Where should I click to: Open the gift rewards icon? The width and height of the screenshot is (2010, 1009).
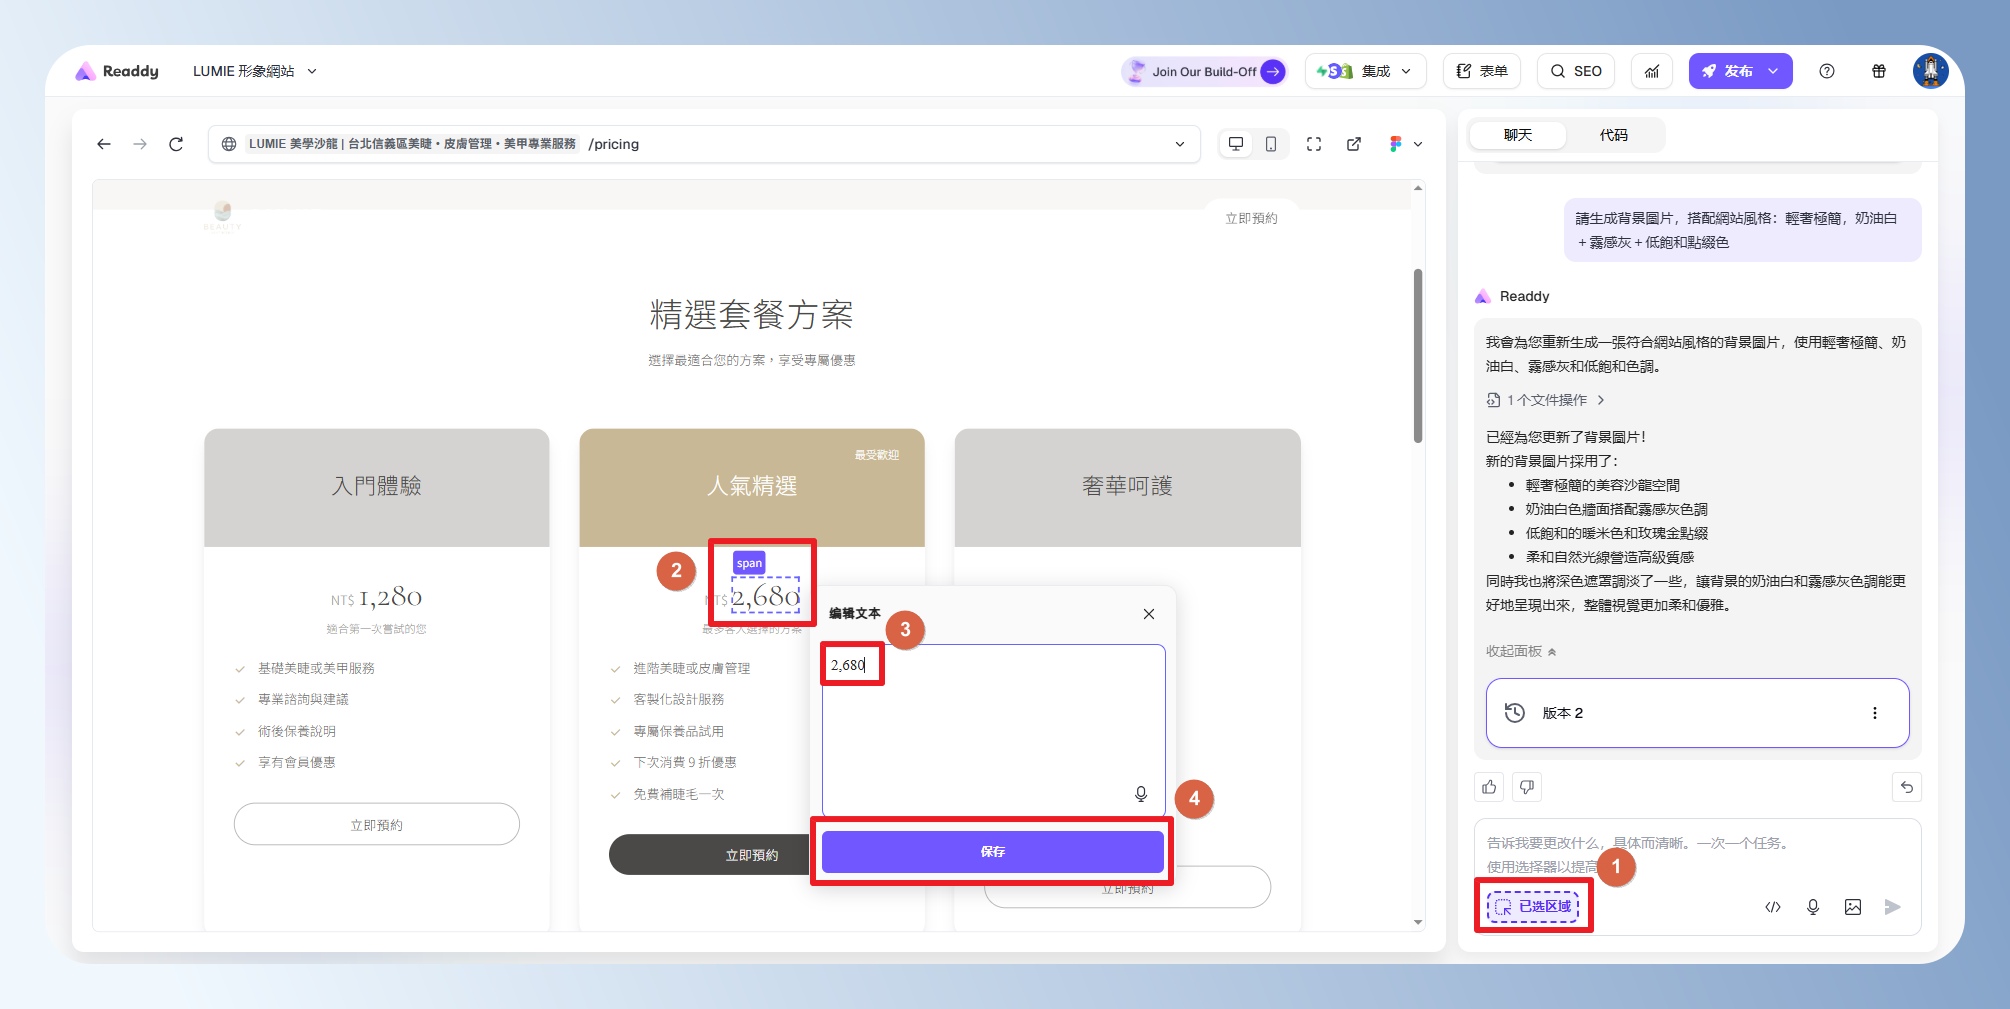point(1879,71)
